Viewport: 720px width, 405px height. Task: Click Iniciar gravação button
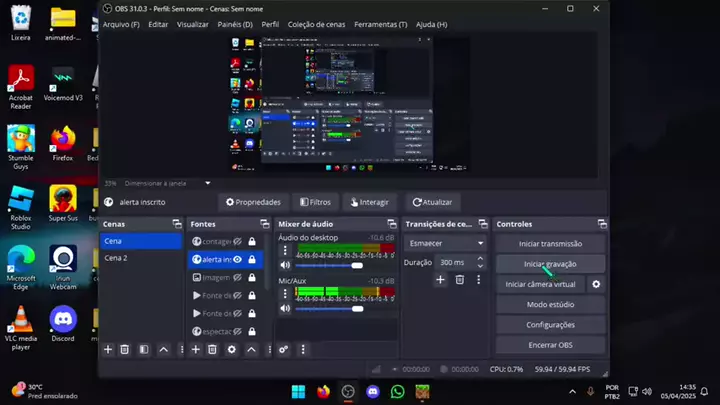(x=550, y=264)
